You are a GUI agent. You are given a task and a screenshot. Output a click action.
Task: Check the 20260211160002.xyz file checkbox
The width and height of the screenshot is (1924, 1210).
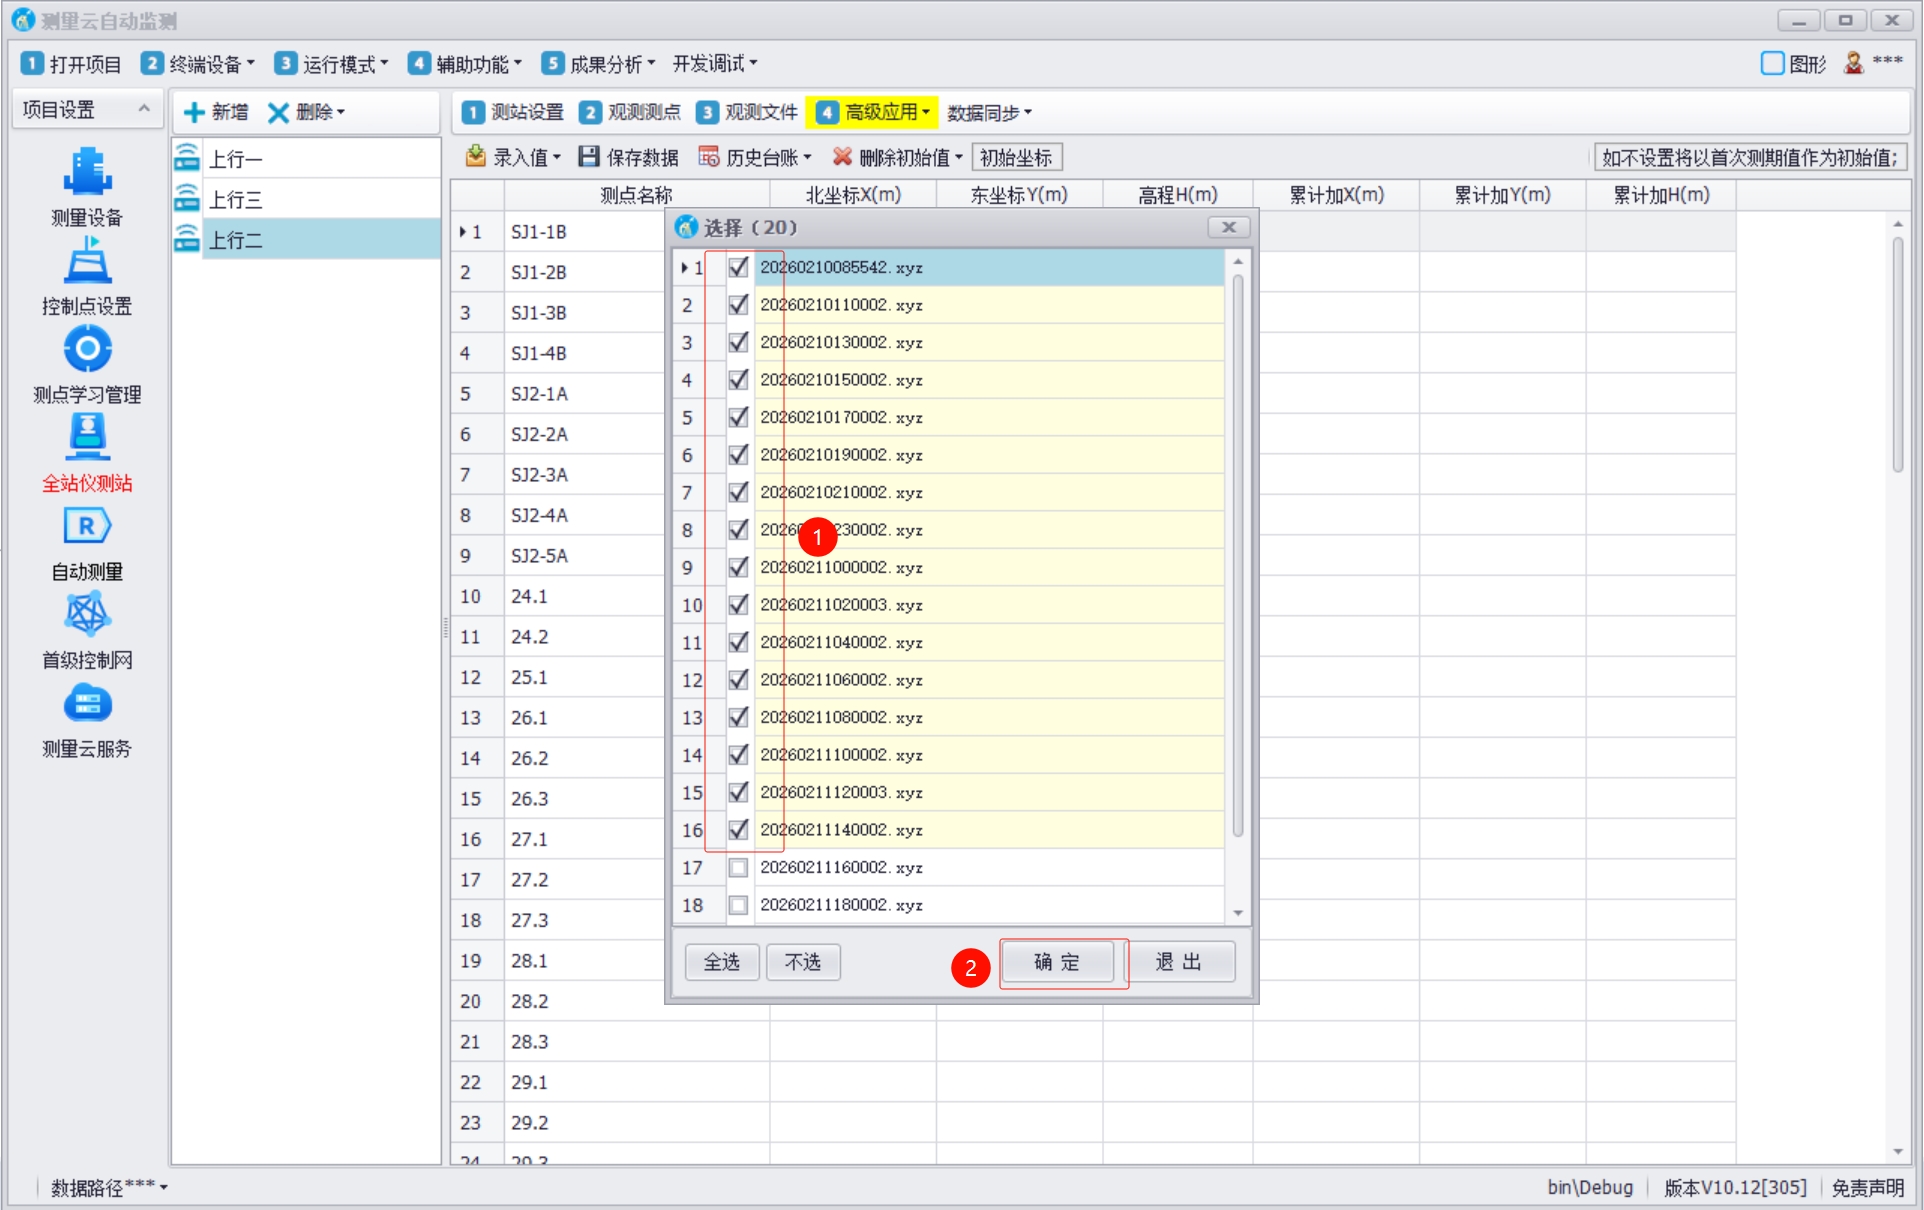[x=738, y=867]
